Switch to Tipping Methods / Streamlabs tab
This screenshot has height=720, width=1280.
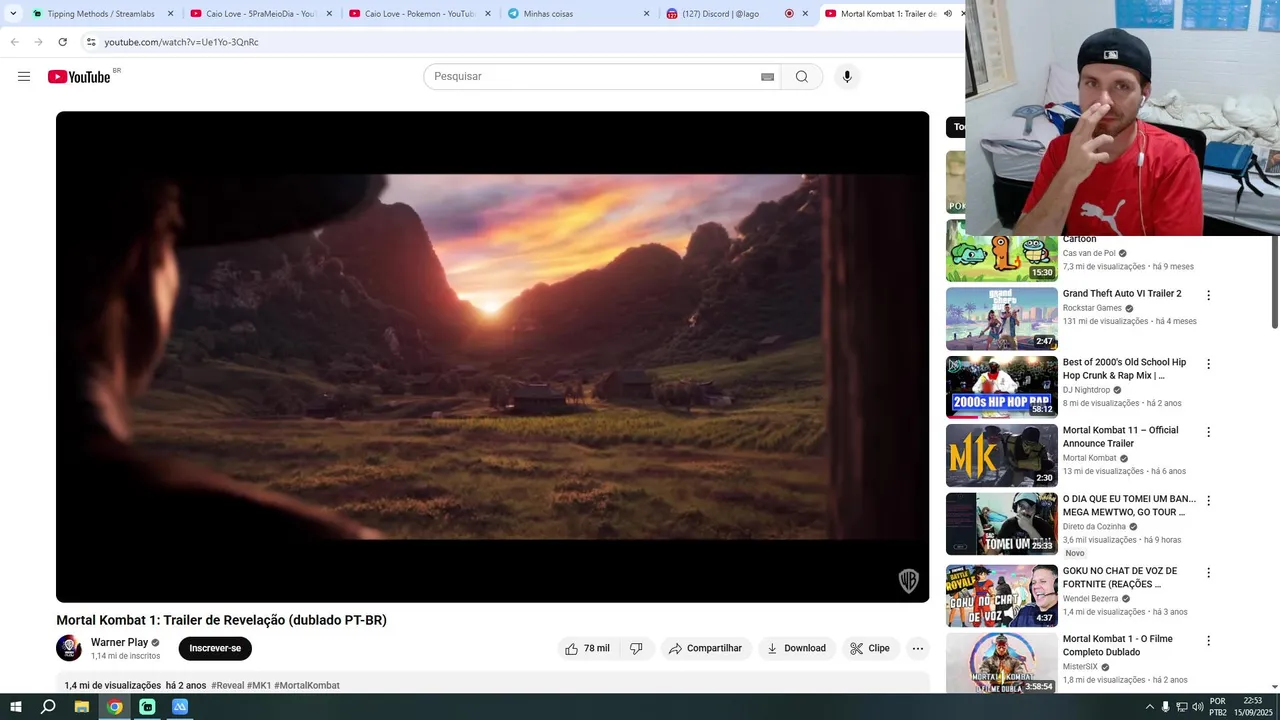point(102,14)
